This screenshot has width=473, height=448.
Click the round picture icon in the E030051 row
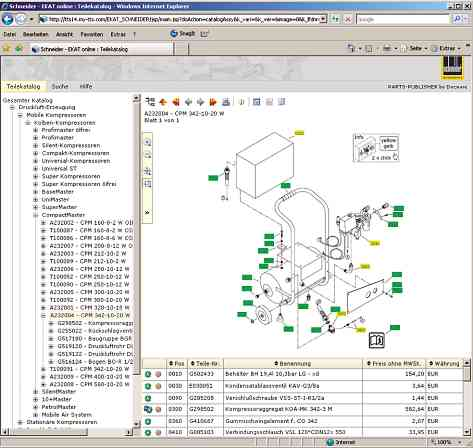click(x=158, y=386)
